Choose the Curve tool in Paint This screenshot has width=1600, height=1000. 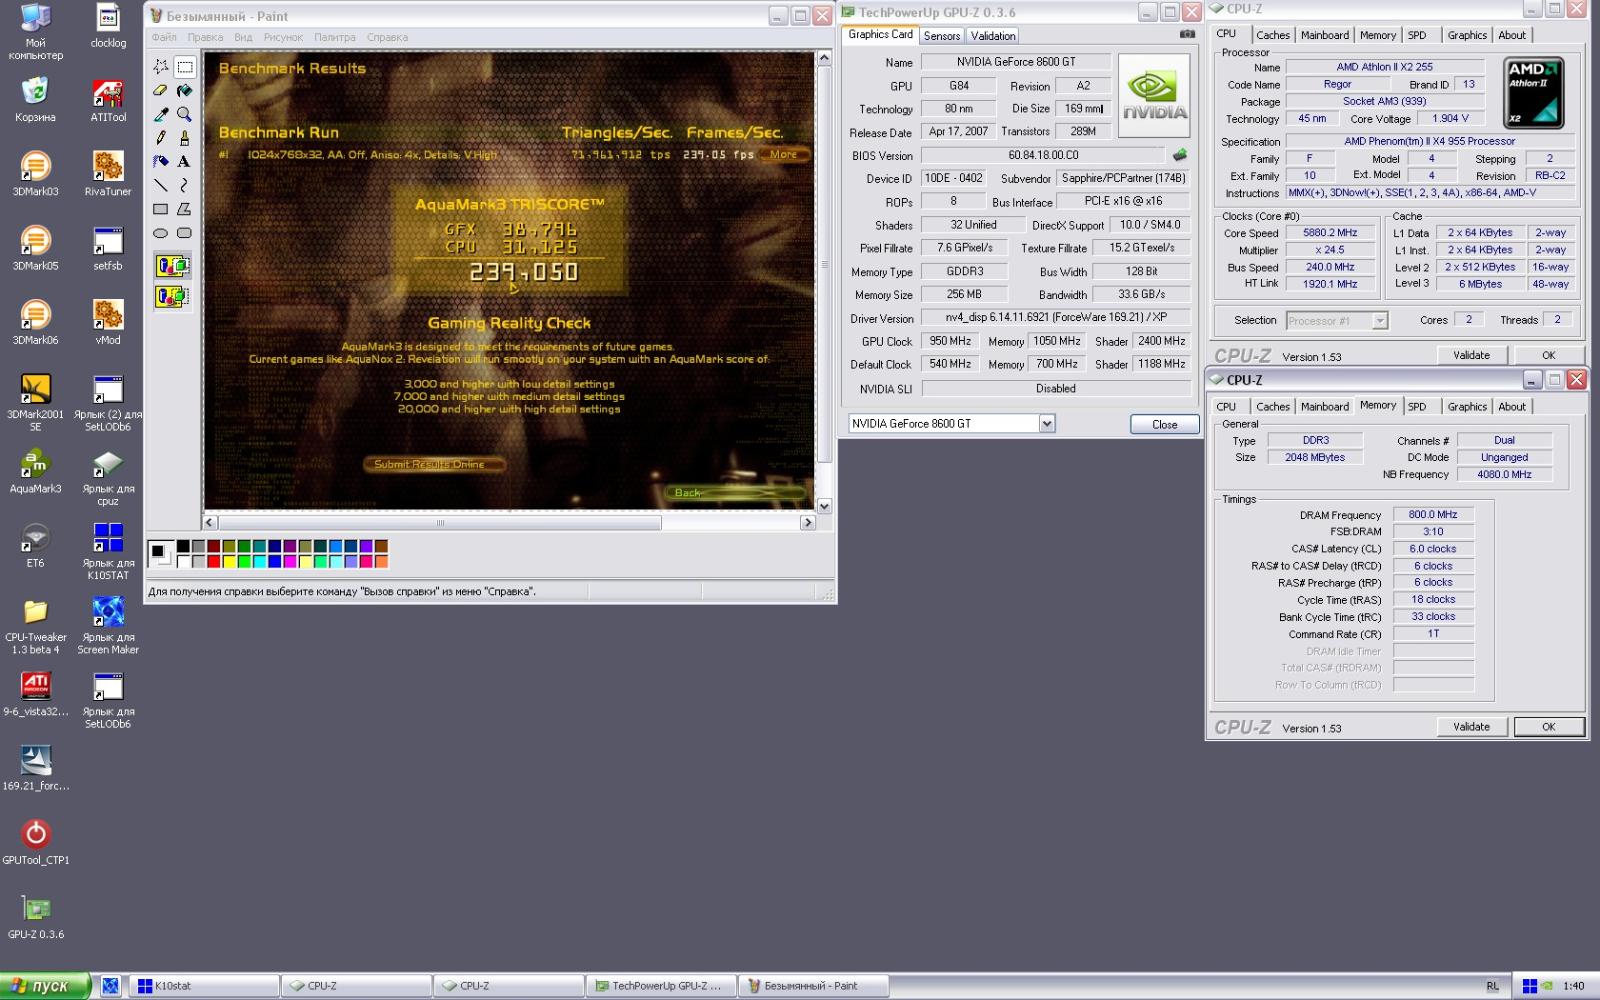click(185, 185)
